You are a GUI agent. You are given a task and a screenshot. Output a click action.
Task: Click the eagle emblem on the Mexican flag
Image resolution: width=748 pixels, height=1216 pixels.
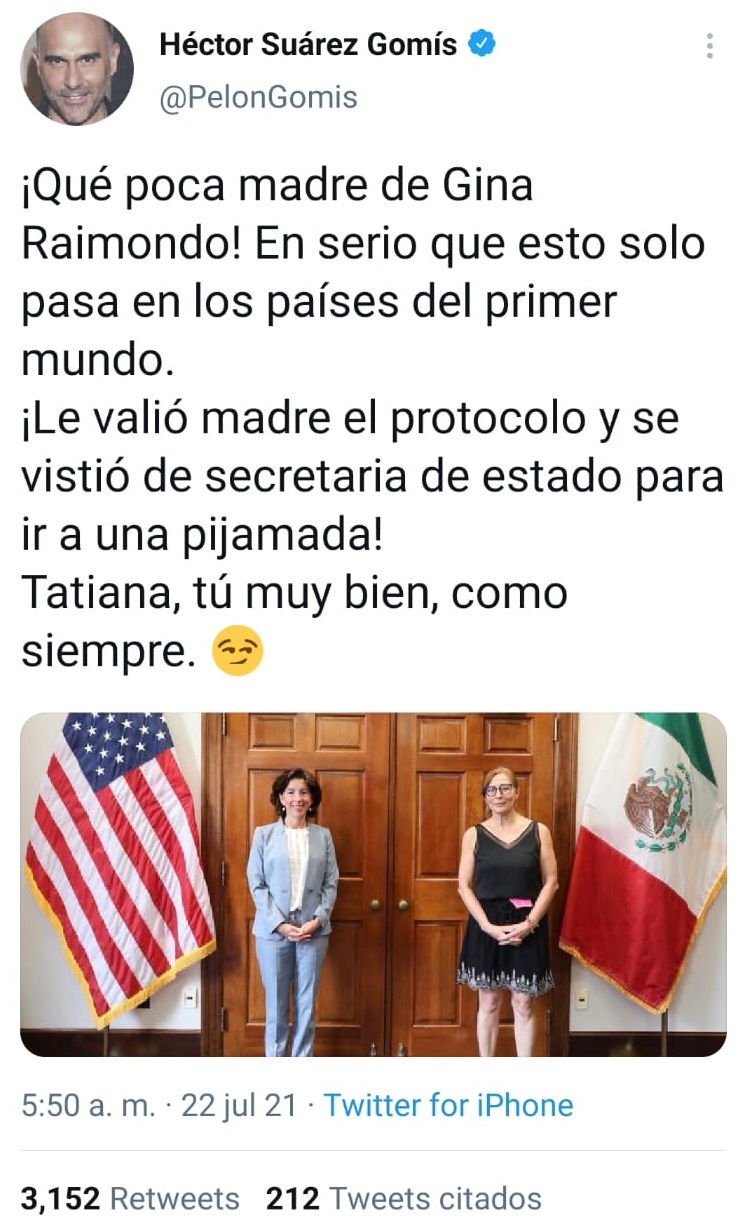tap(658, 807)
